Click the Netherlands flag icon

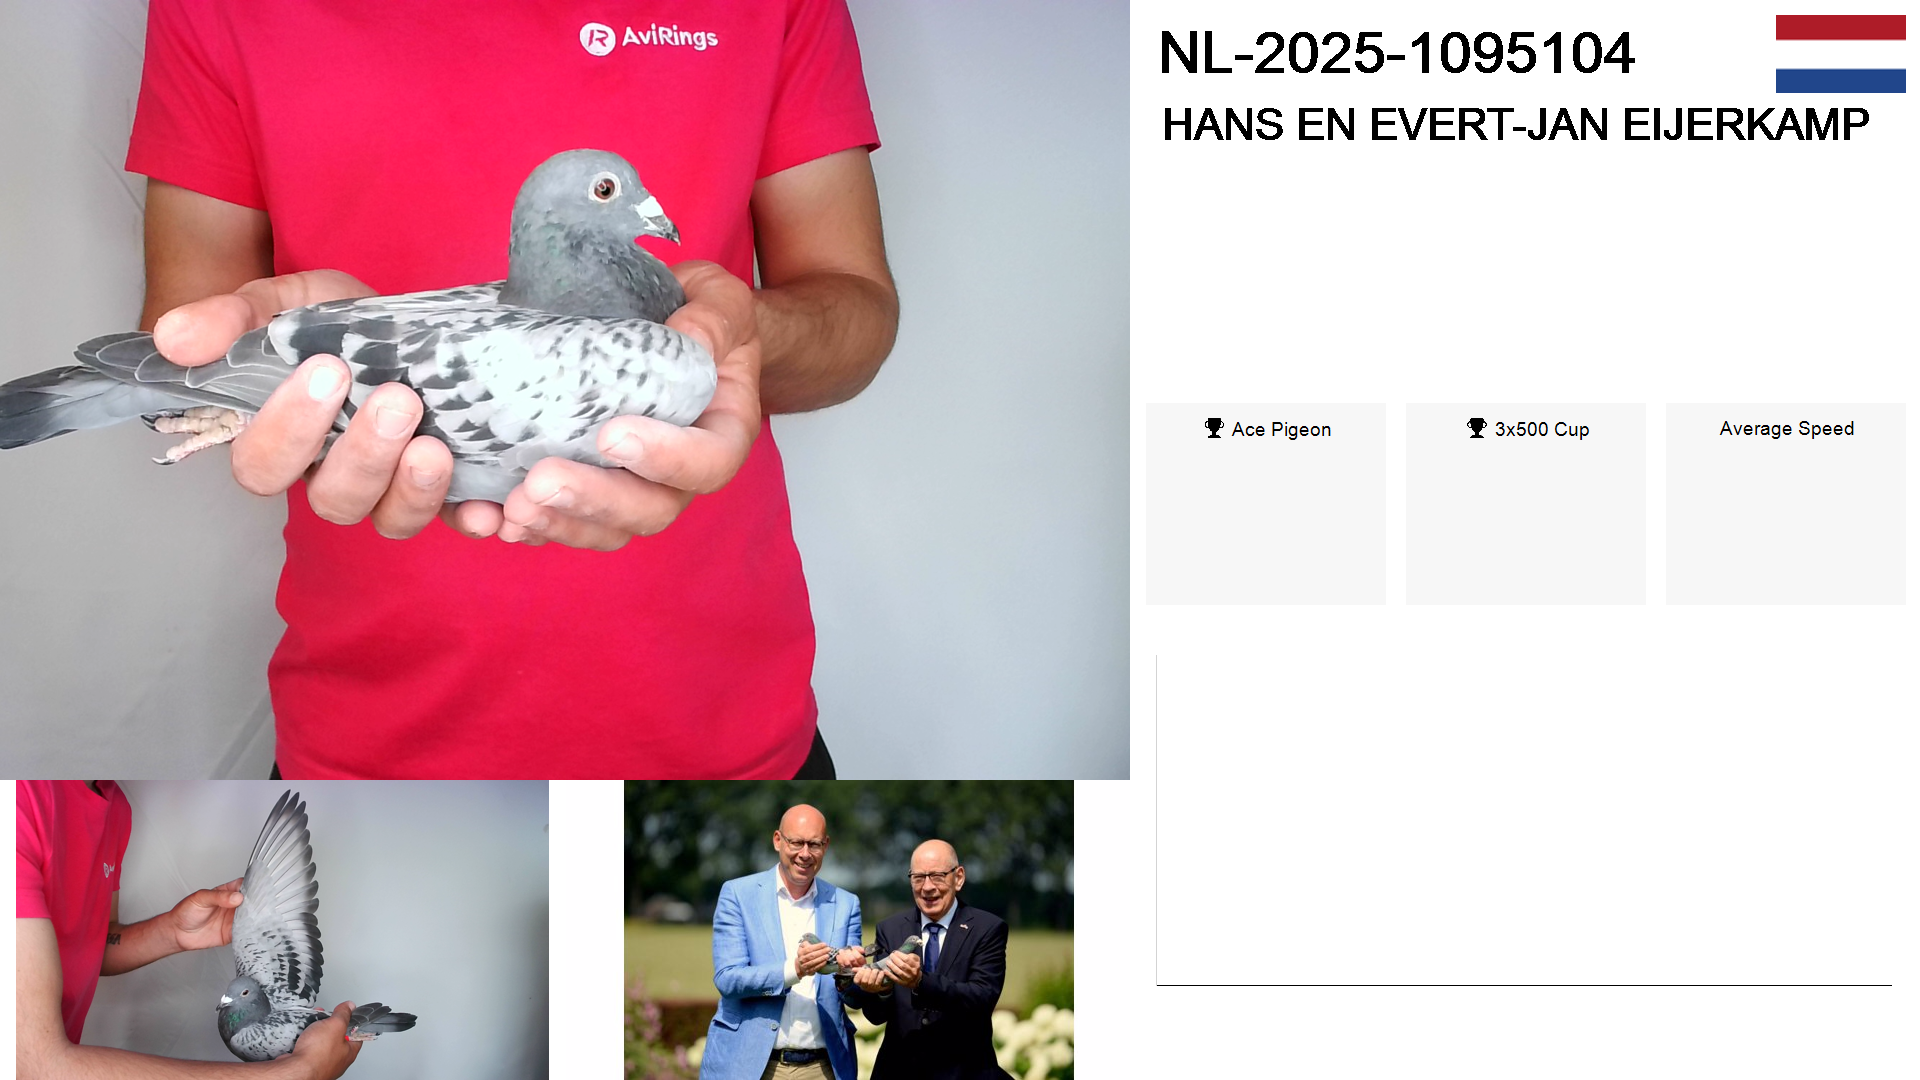point(1840,54)
